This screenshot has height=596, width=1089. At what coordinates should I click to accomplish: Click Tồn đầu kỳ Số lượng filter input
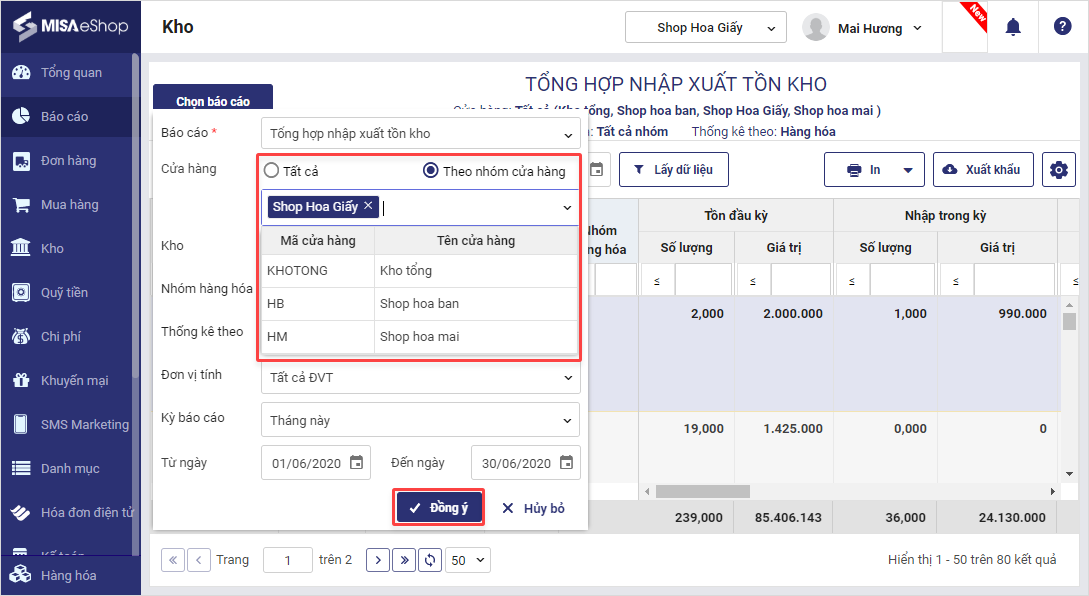coord(703,281)
